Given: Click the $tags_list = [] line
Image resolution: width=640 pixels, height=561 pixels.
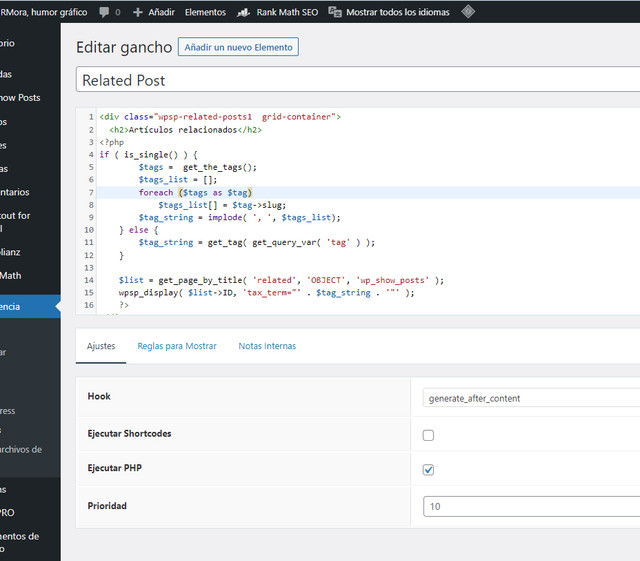Looking at the screenshot, I should [x=178, y=180].
